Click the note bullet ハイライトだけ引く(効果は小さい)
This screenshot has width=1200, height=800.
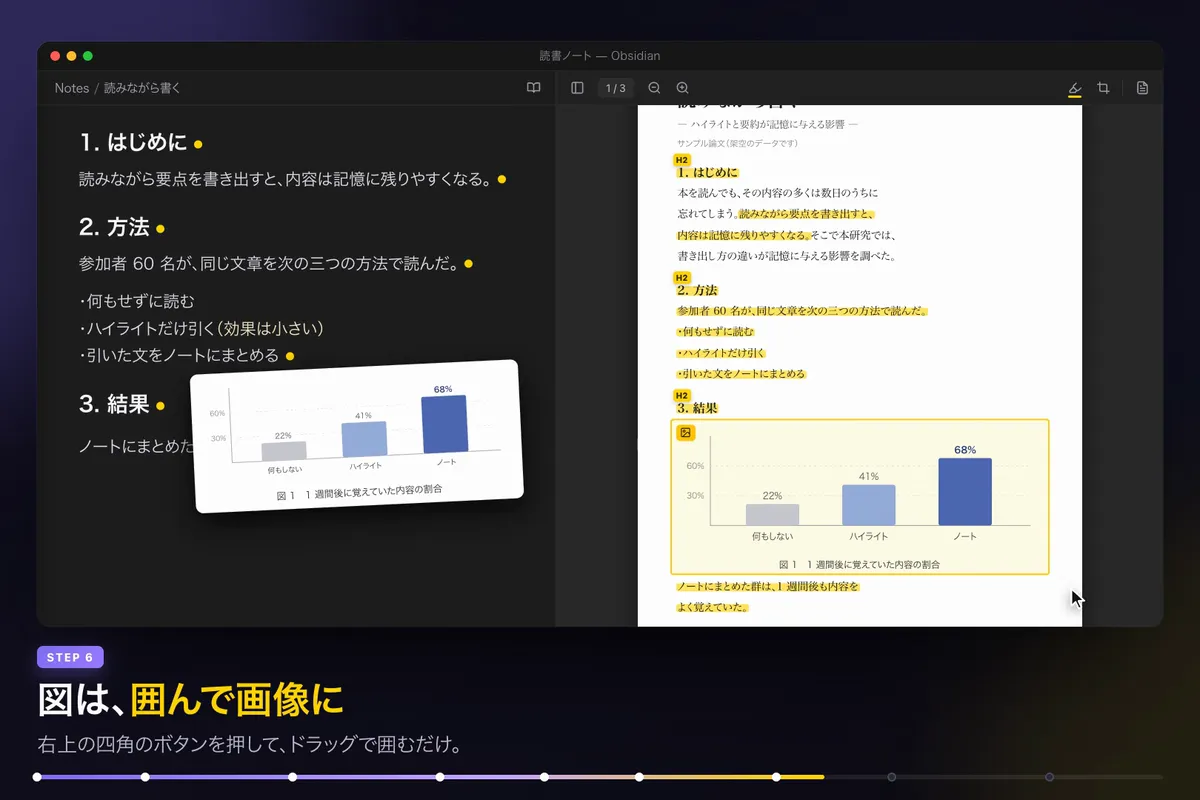[201, 328]
